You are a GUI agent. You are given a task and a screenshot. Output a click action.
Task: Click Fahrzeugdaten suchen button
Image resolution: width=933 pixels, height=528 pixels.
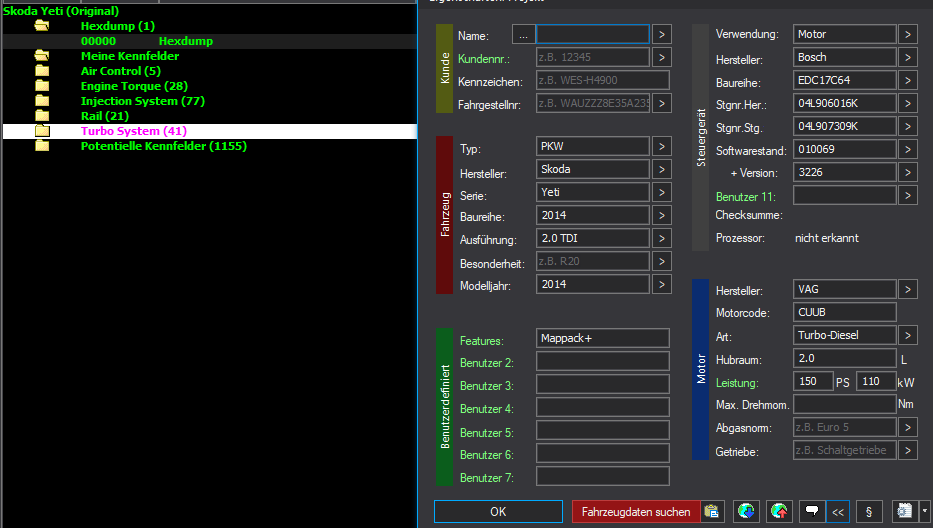(x=636, y=511)
